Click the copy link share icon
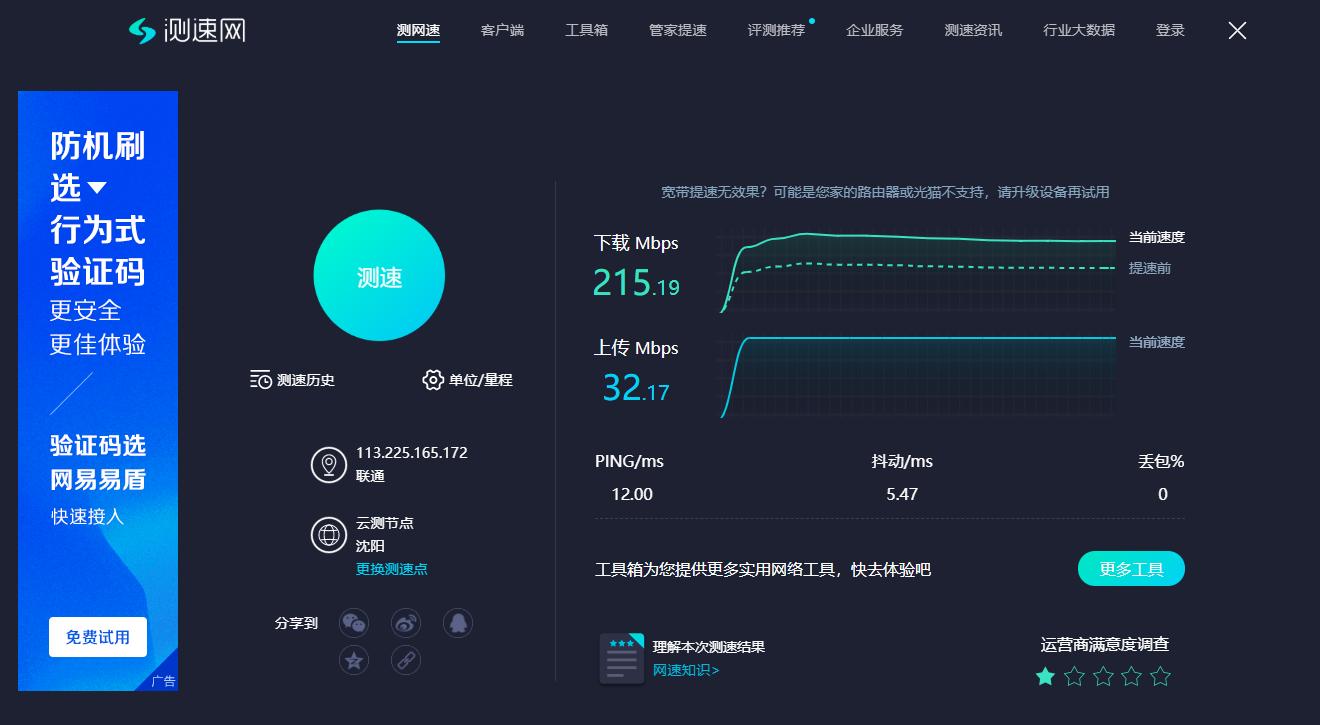The width and height of the screenshot is (1320, 725). (406, 660)
